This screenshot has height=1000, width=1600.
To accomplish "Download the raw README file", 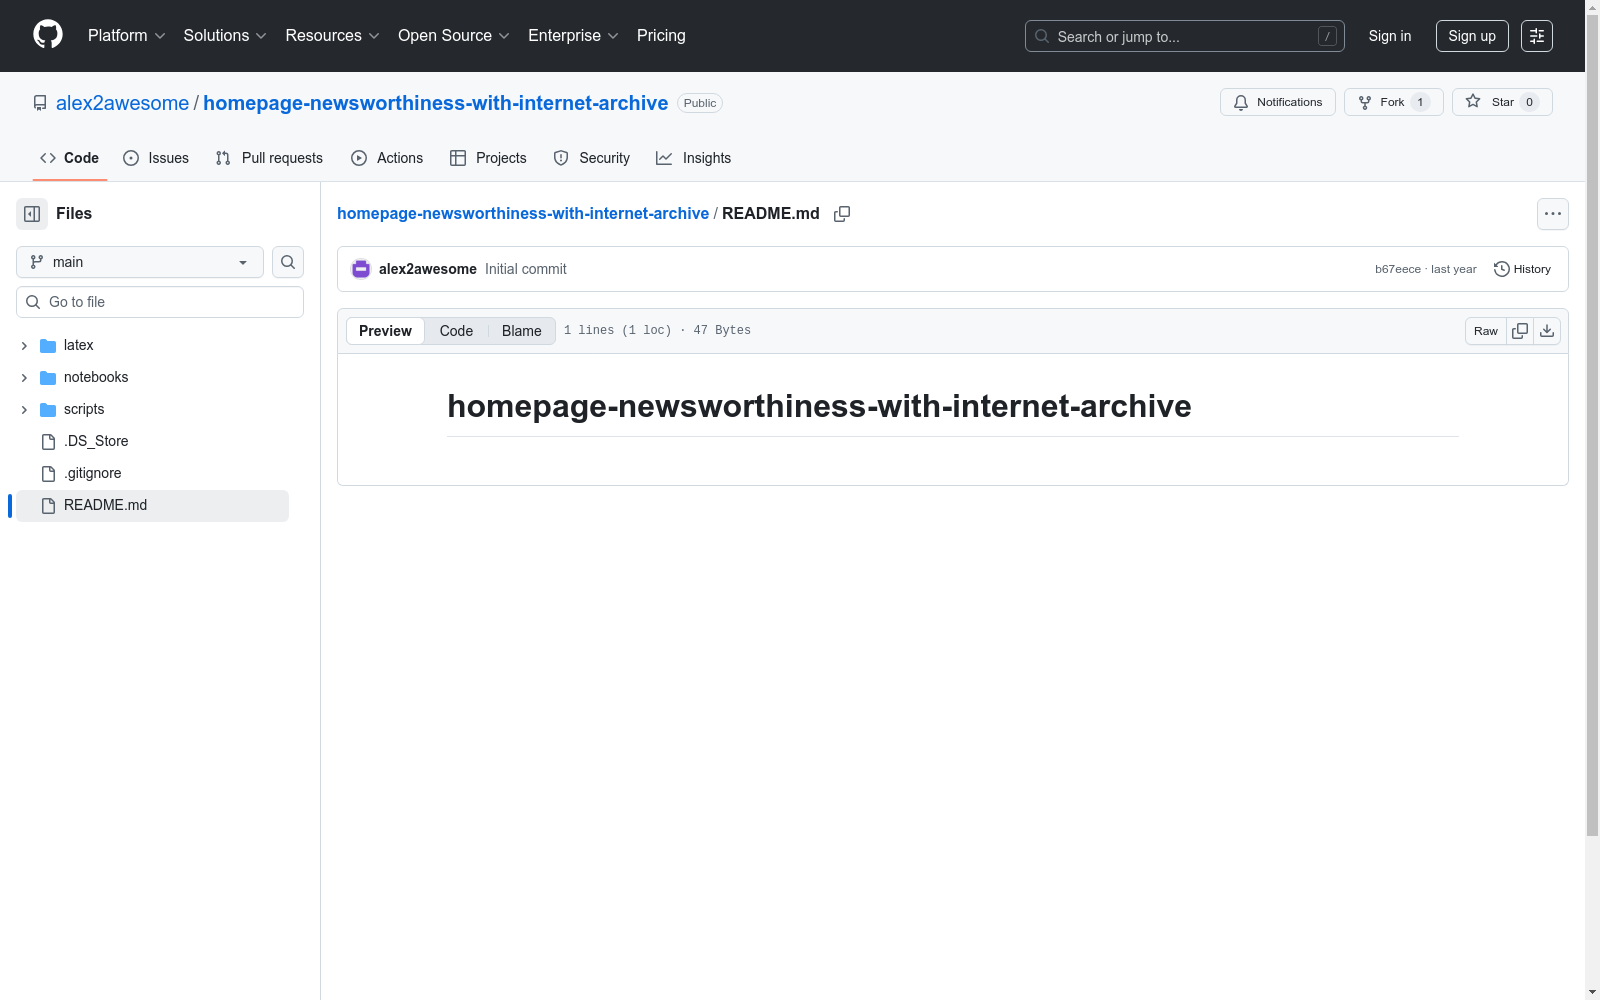I will [1547, 331].
